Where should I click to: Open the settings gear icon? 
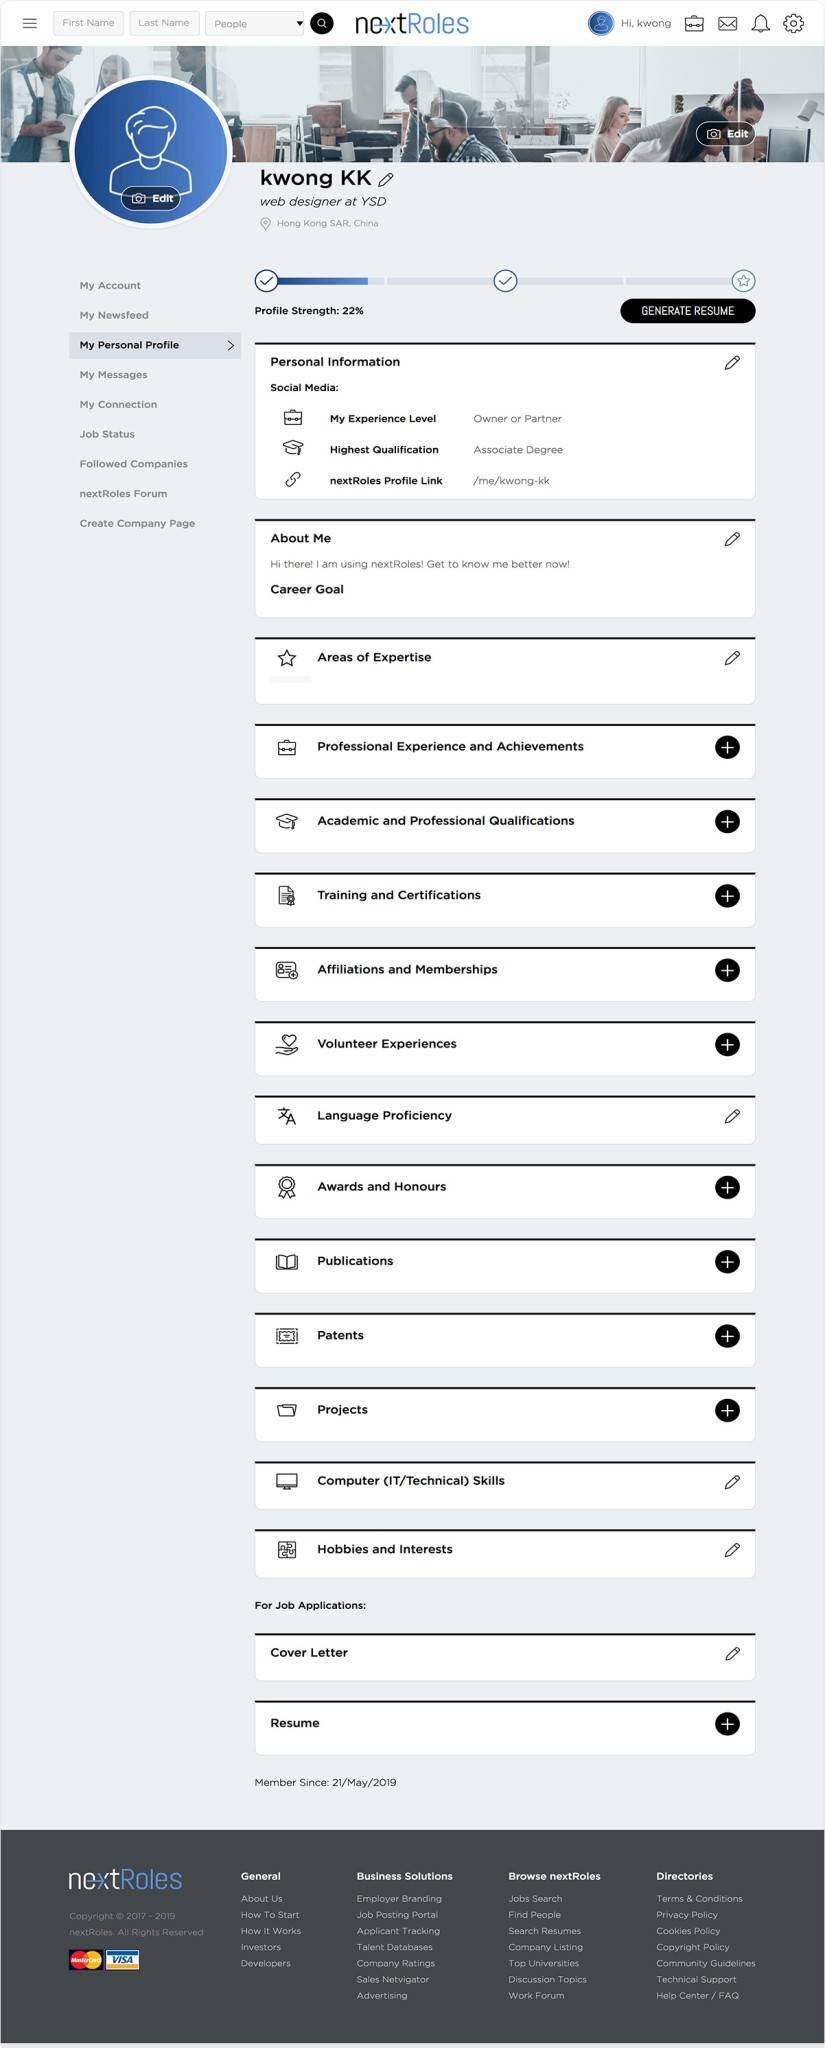point(794,23)
